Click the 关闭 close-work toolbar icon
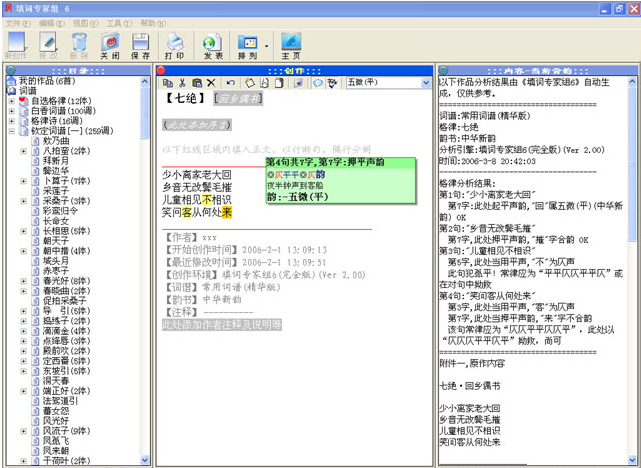Viewport: 641px width, 468px height. pyautogui.click(x=110, y=45)
